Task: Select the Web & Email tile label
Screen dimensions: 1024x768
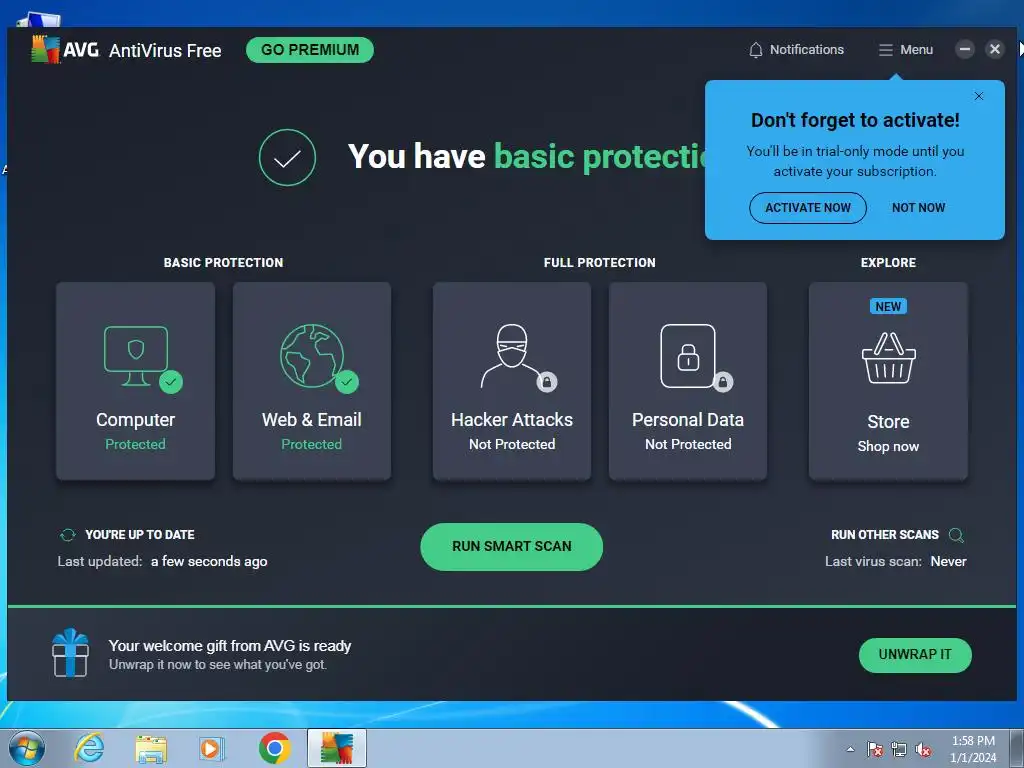Action: pyautogui.click(x=312, y=420)
